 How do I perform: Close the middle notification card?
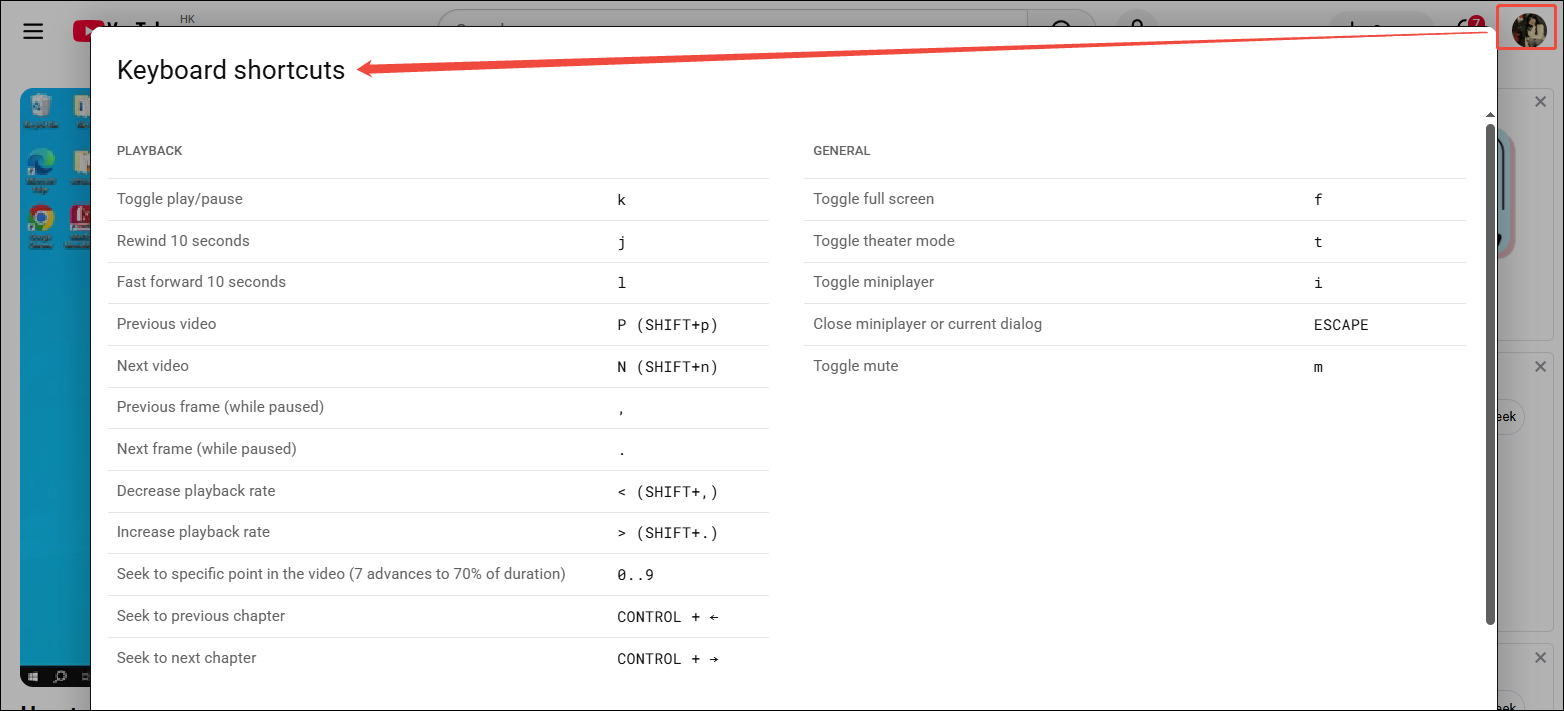click(1540, 366)
